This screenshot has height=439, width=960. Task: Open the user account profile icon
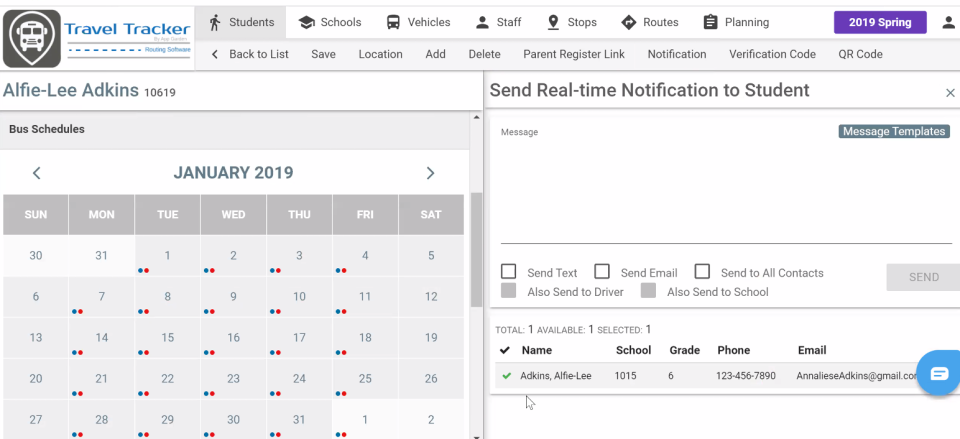pos(948,23)
